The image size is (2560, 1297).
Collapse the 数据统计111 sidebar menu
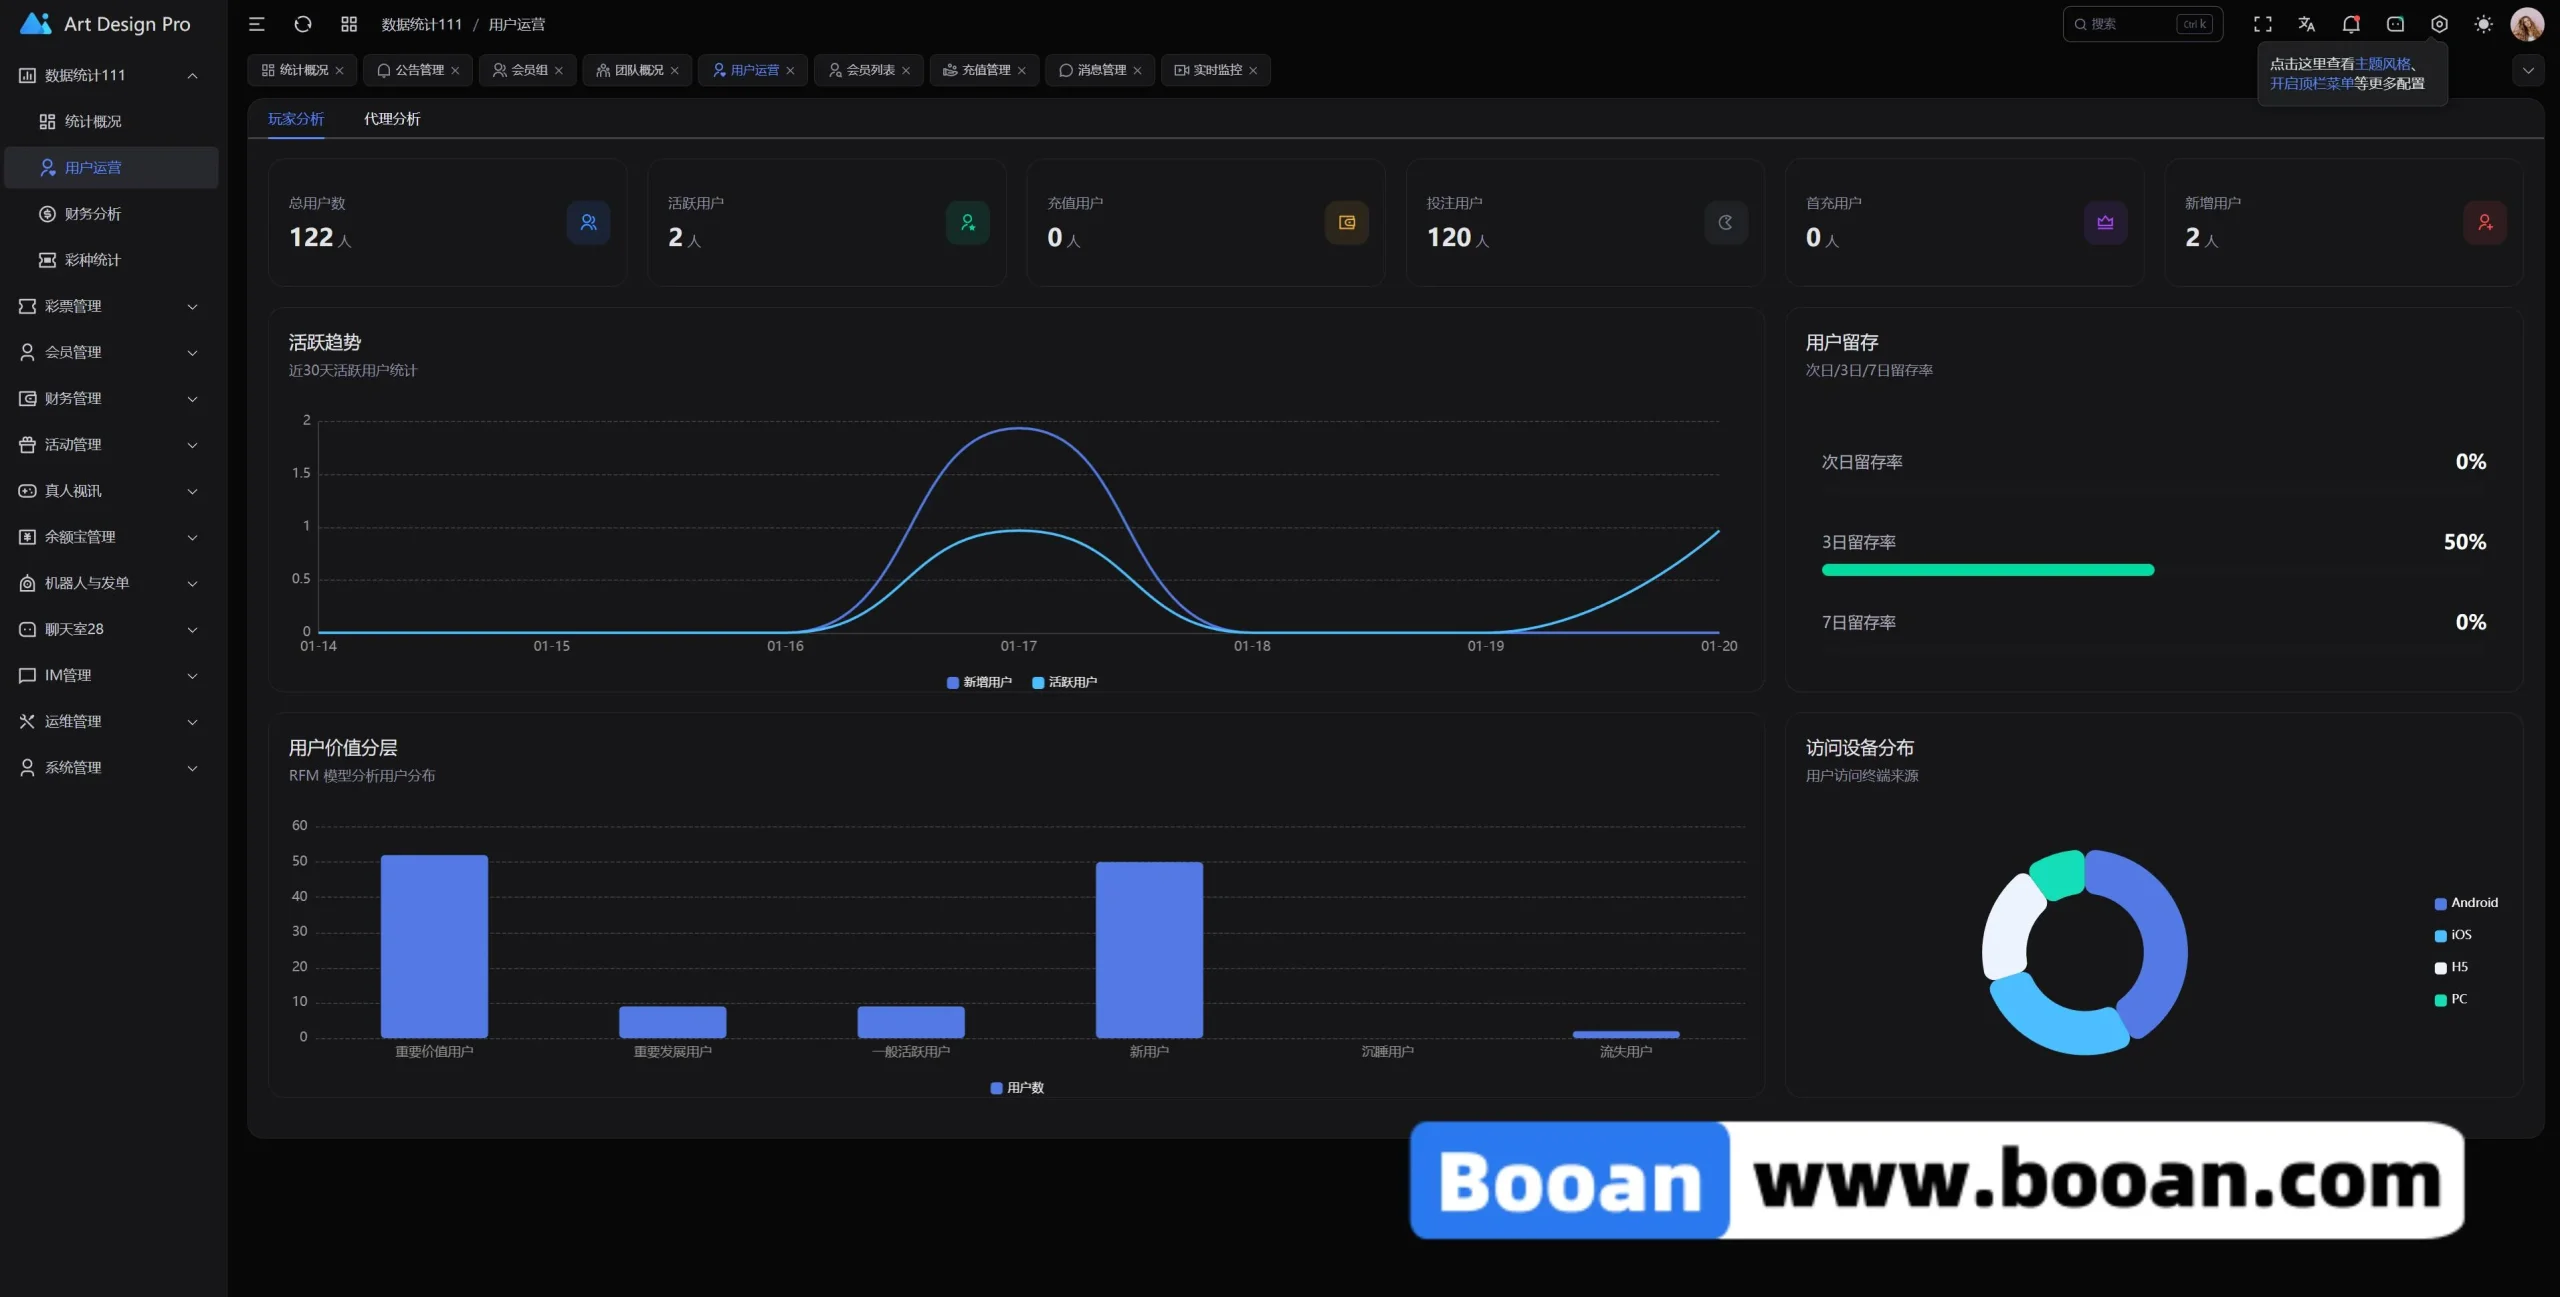click(x=111, y=75)
